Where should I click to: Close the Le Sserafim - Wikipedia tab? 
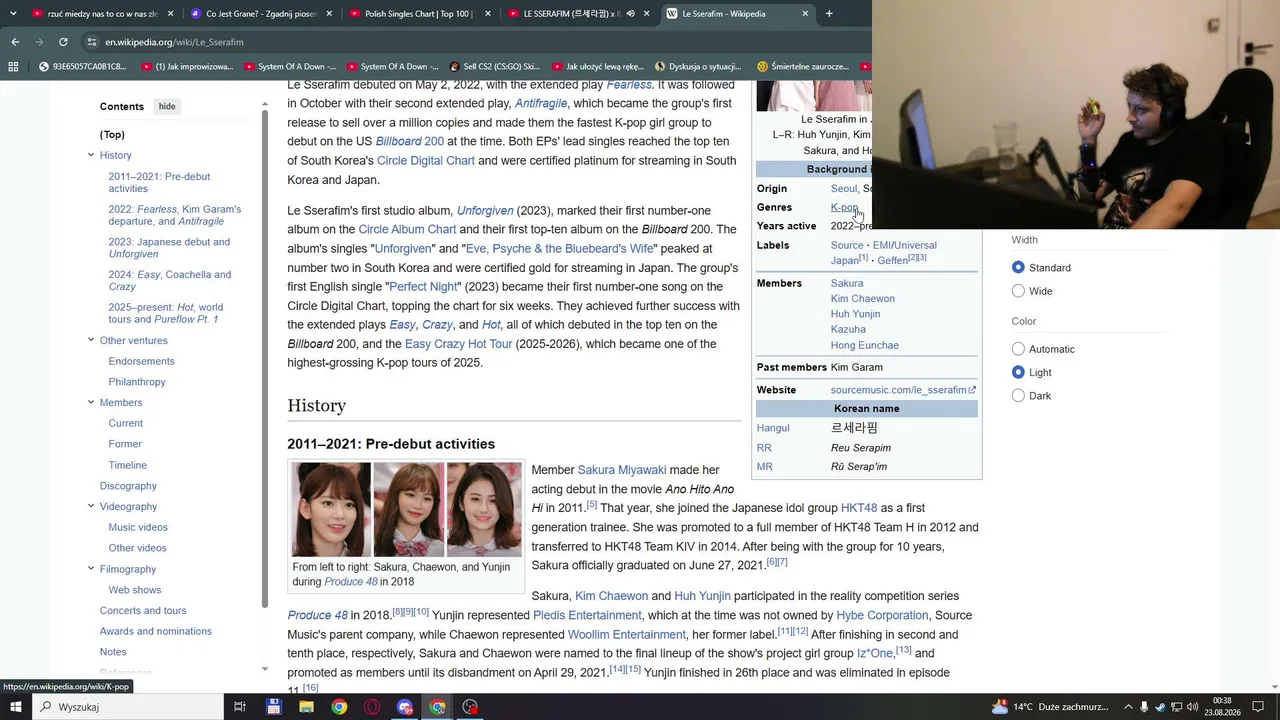click(x=805, y=14)
